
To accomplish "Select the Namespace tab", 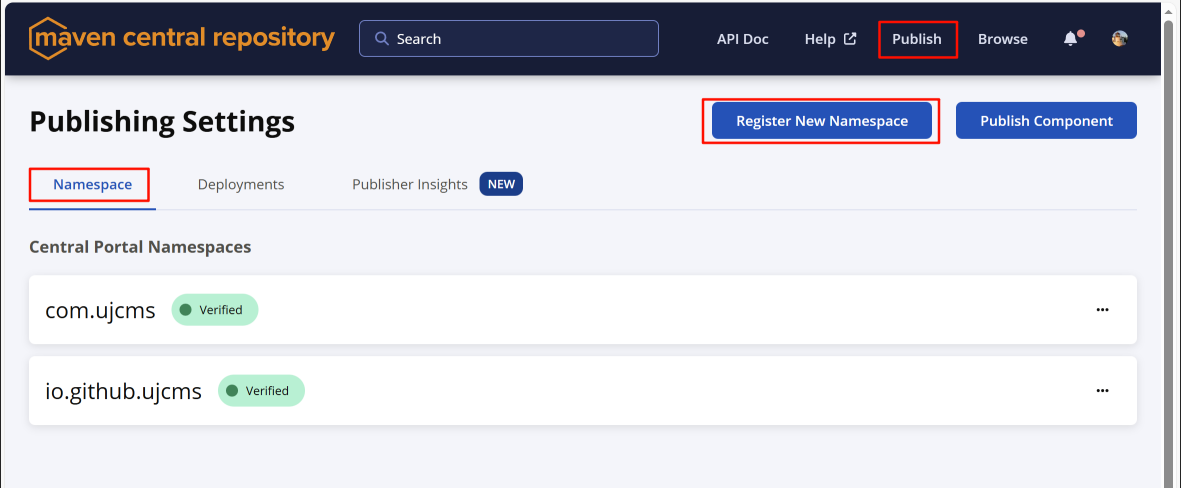I will click(92, 184).
